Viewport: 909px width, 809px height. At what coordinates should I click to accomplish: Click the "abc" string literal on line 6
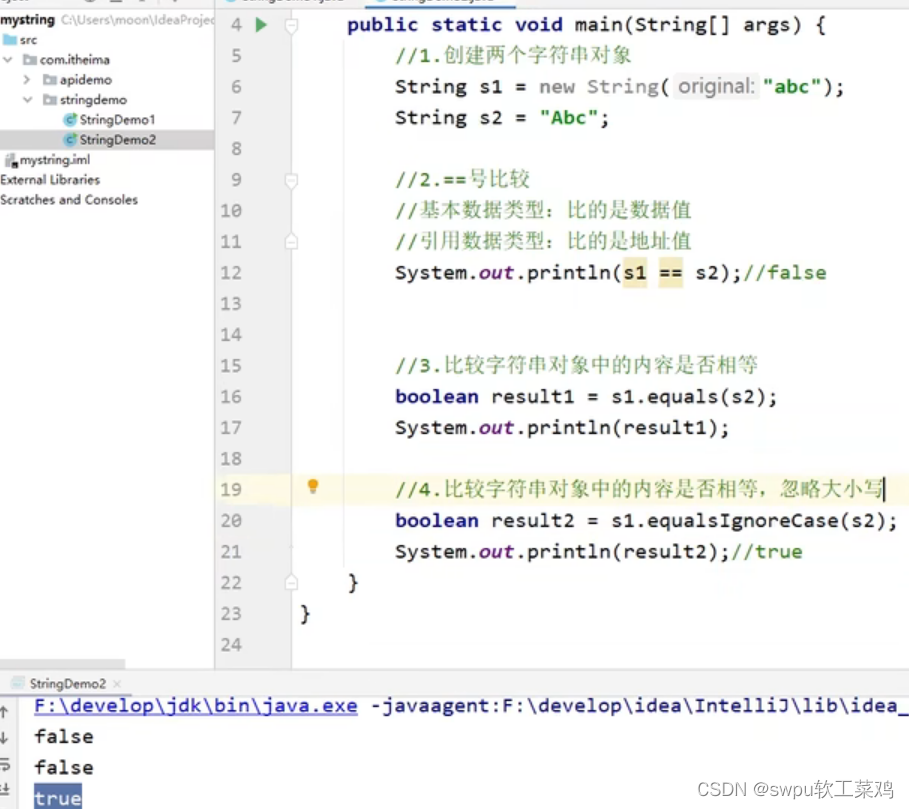(x=792, y=87)
